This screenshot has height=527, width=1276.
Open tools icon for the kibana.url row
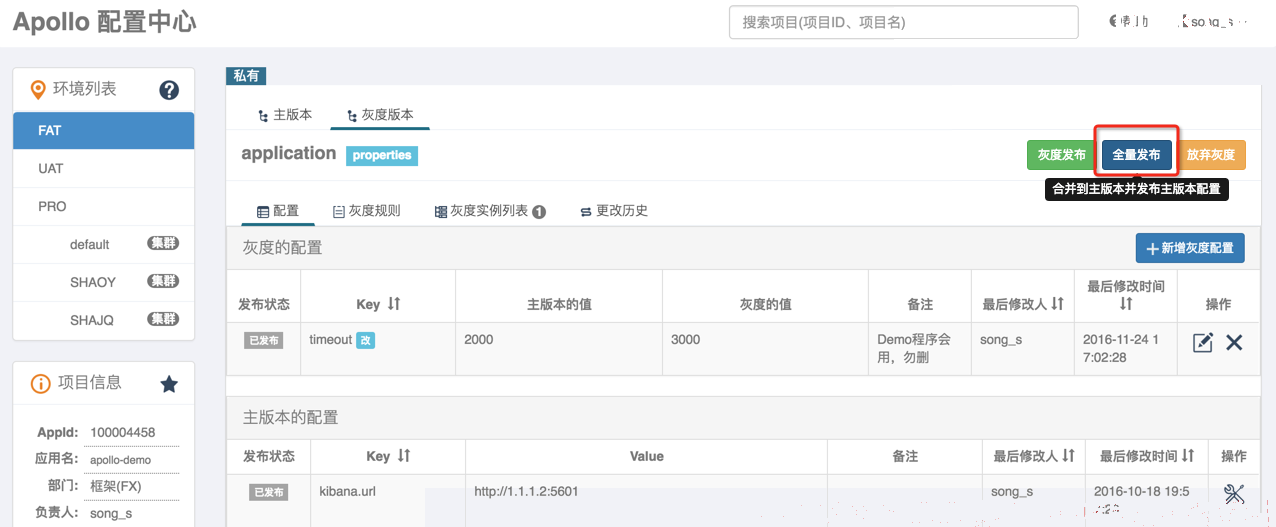pyautogui.click(x=1234, y=493)
